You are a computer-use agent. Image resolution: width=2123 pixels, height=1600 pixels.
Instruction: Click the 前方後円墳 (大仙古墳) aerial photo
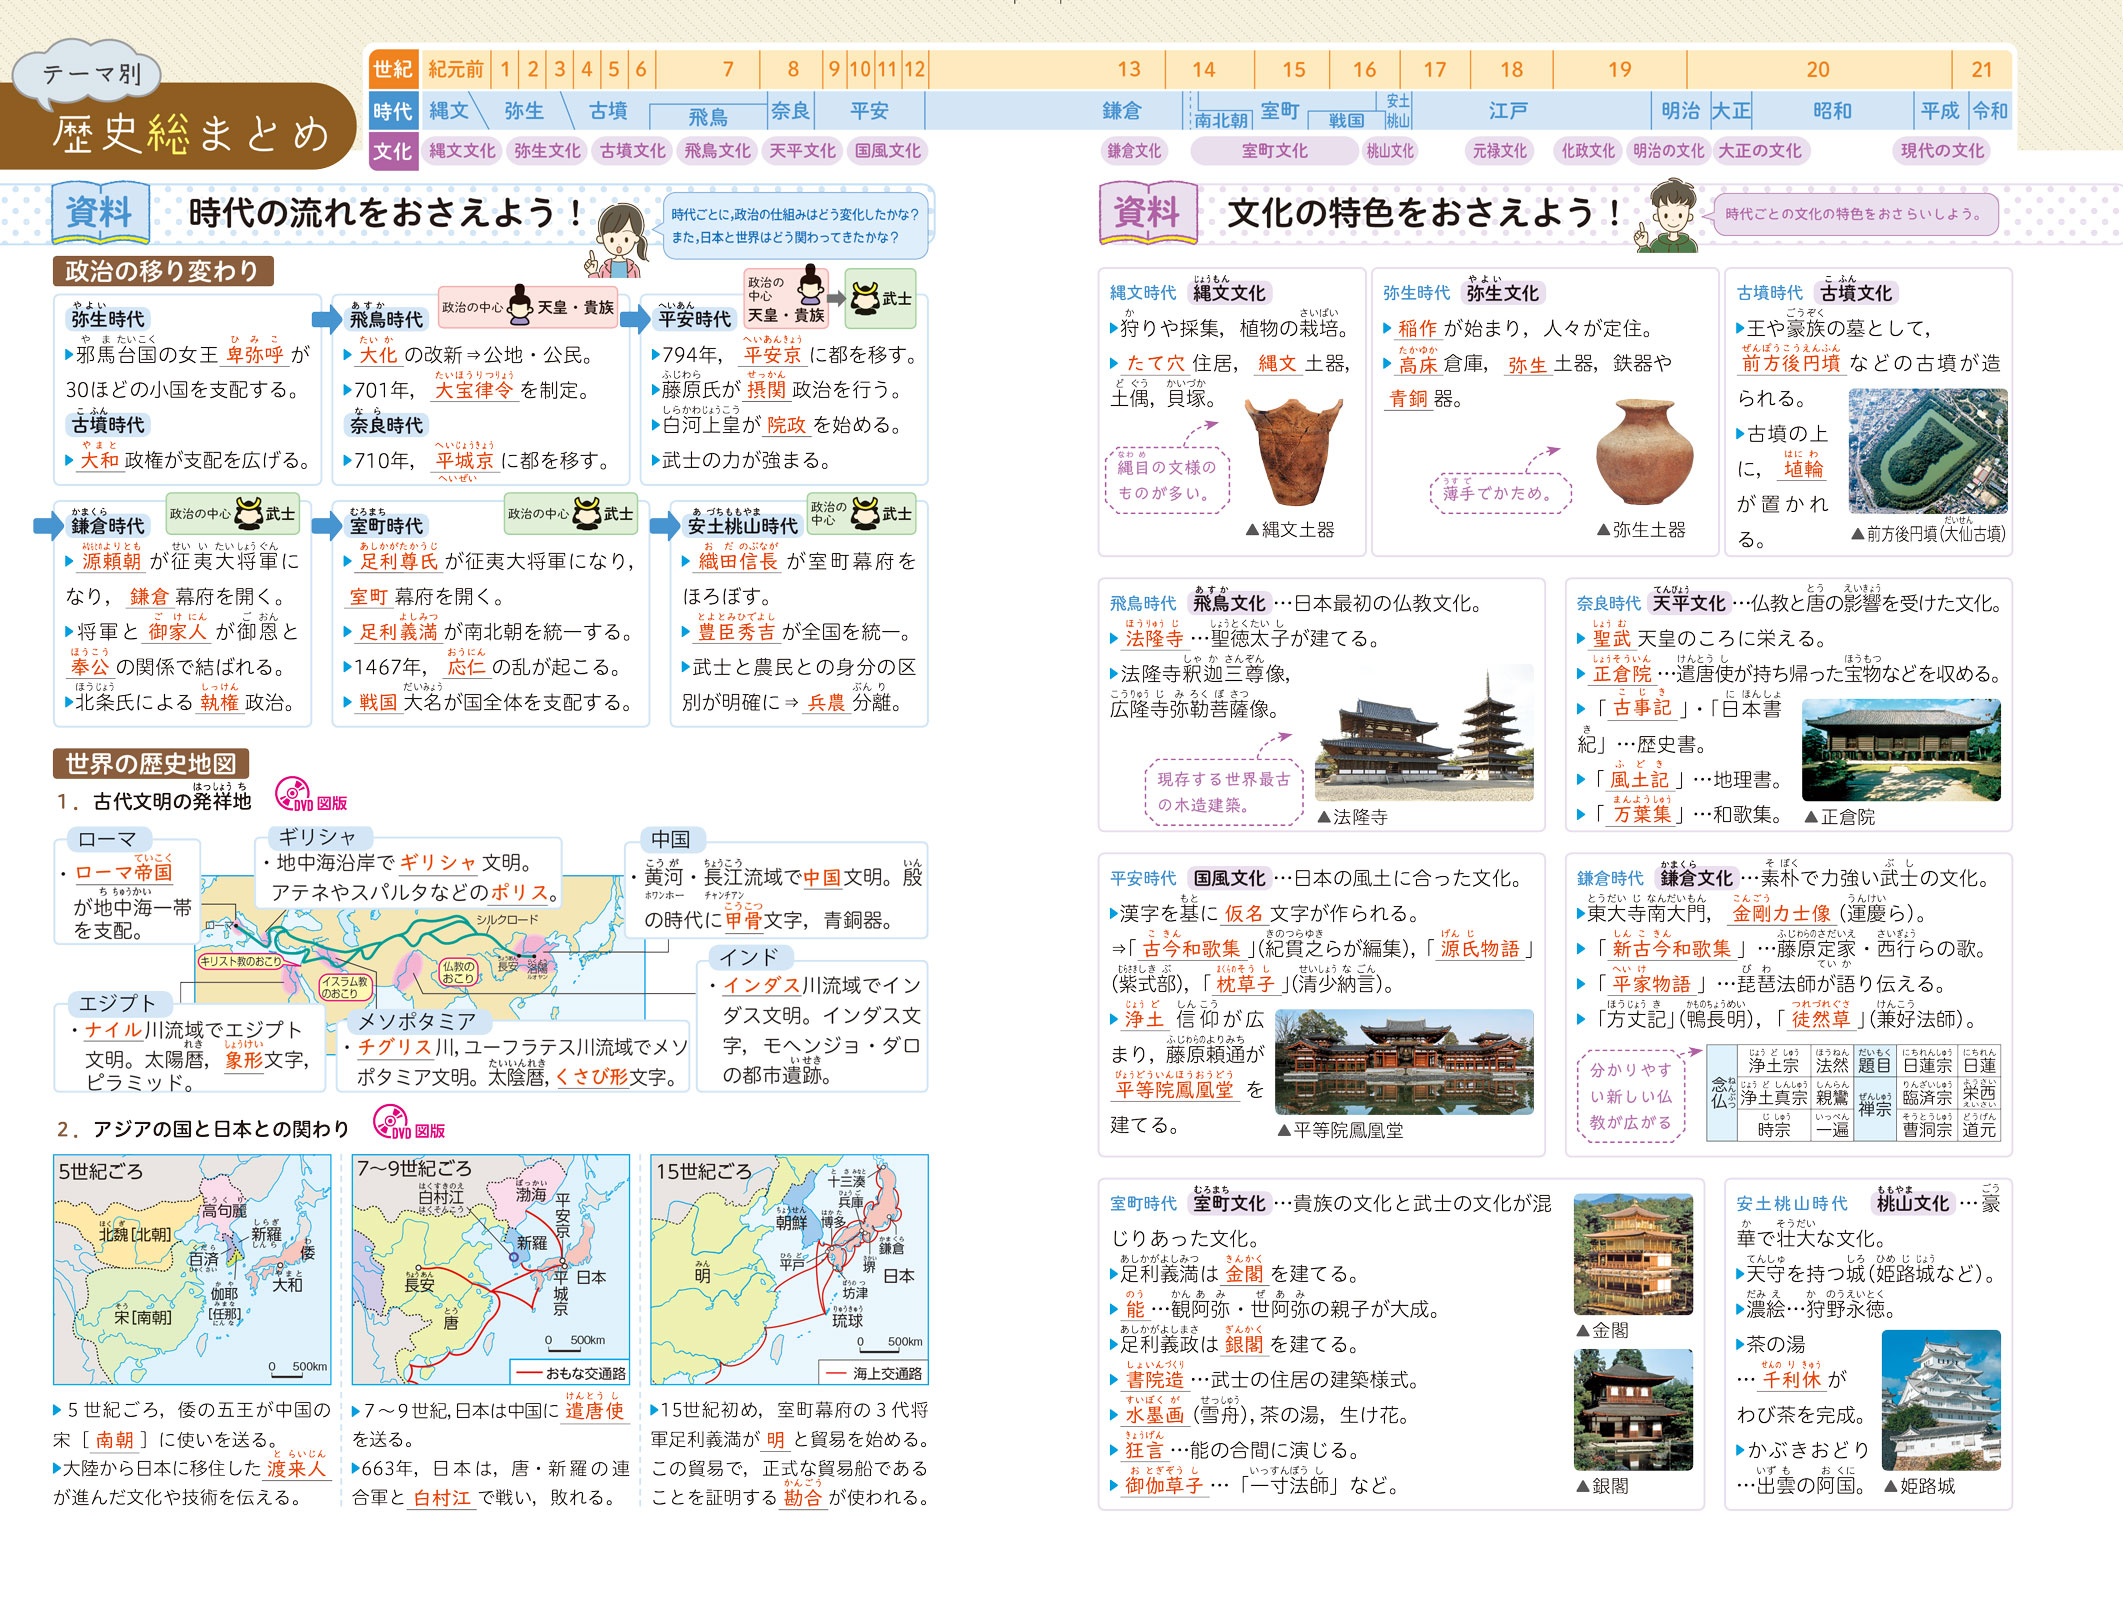pyautogui.click(x=1927, y=452)
